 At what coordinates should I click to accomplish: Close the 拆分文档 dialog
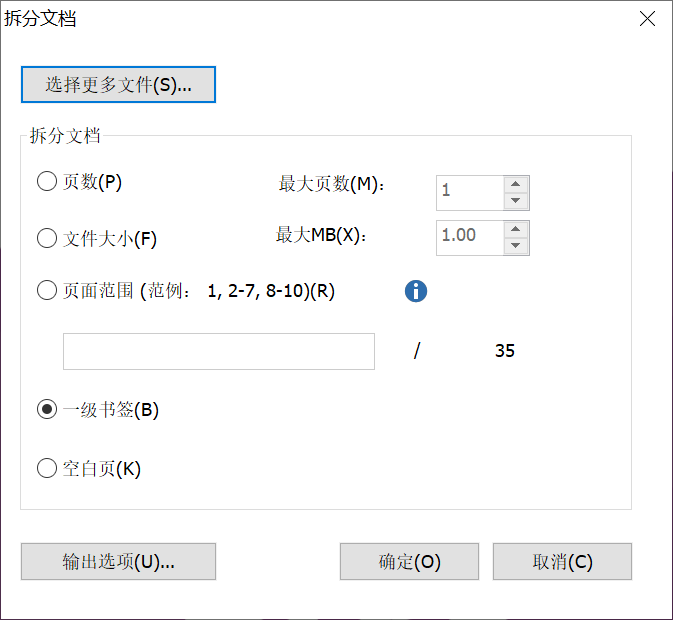[x=647, y=19]
